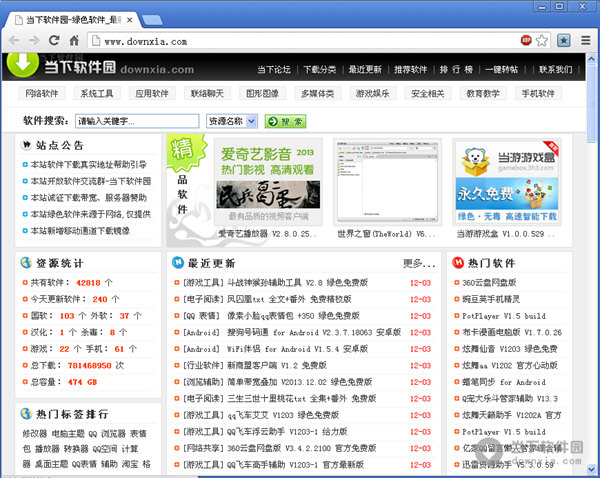Select the 手机软件 category button
This screenshot has height=478, width=600.
click(x=538, y=93)
